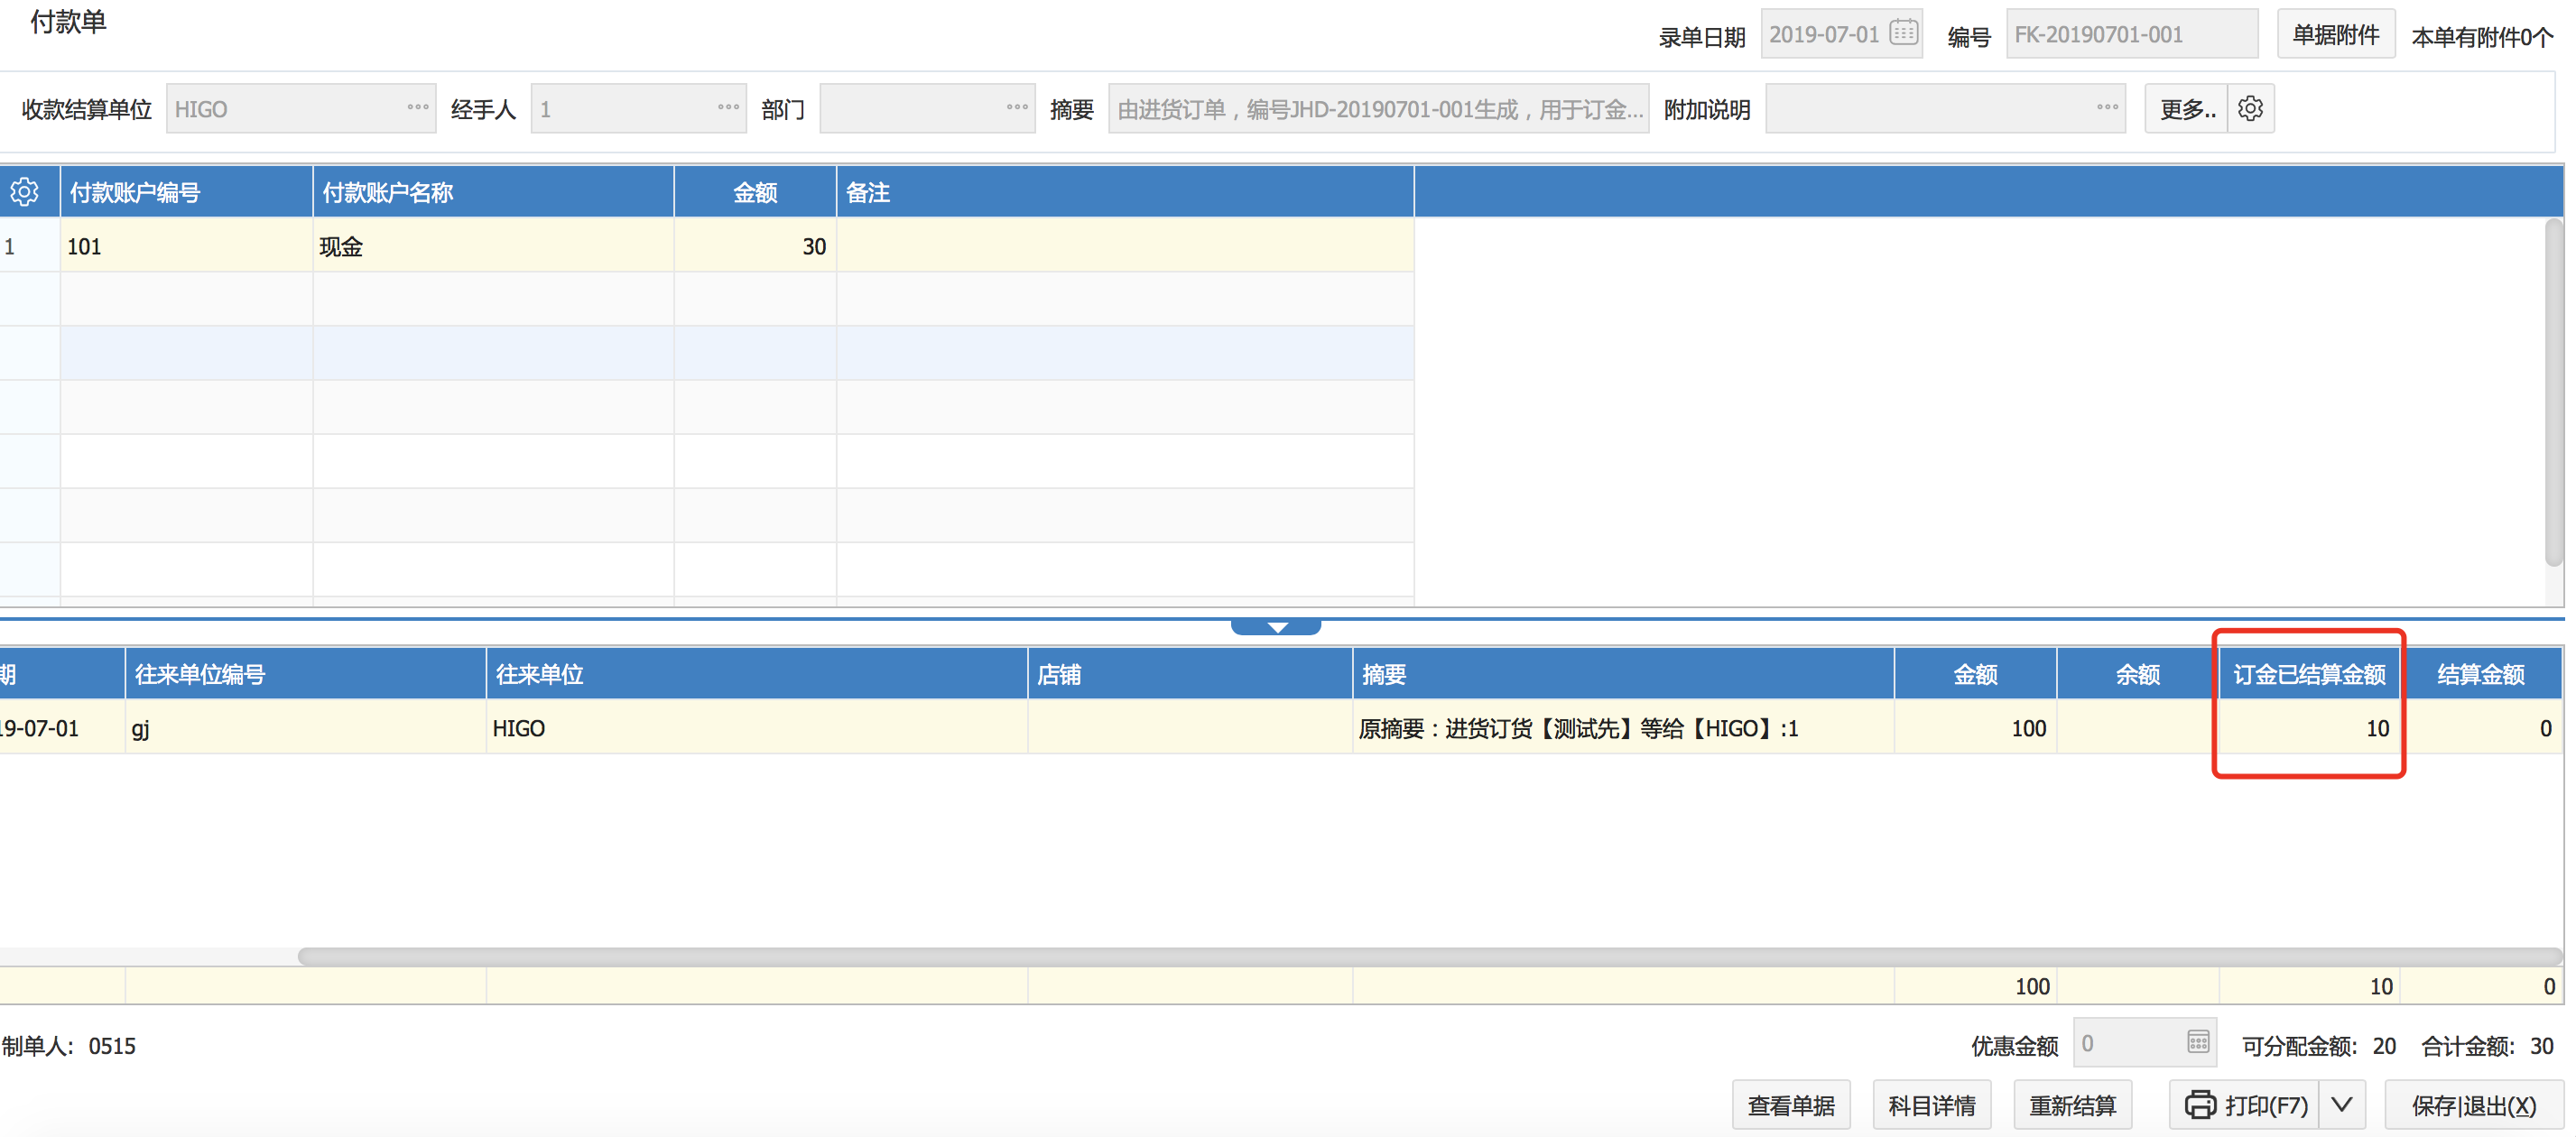This screenshot has width=2576, height=1137.
Task: Expand the print options dropdown arrow
Action: pyautogui.click(x=2341, y=1104)
